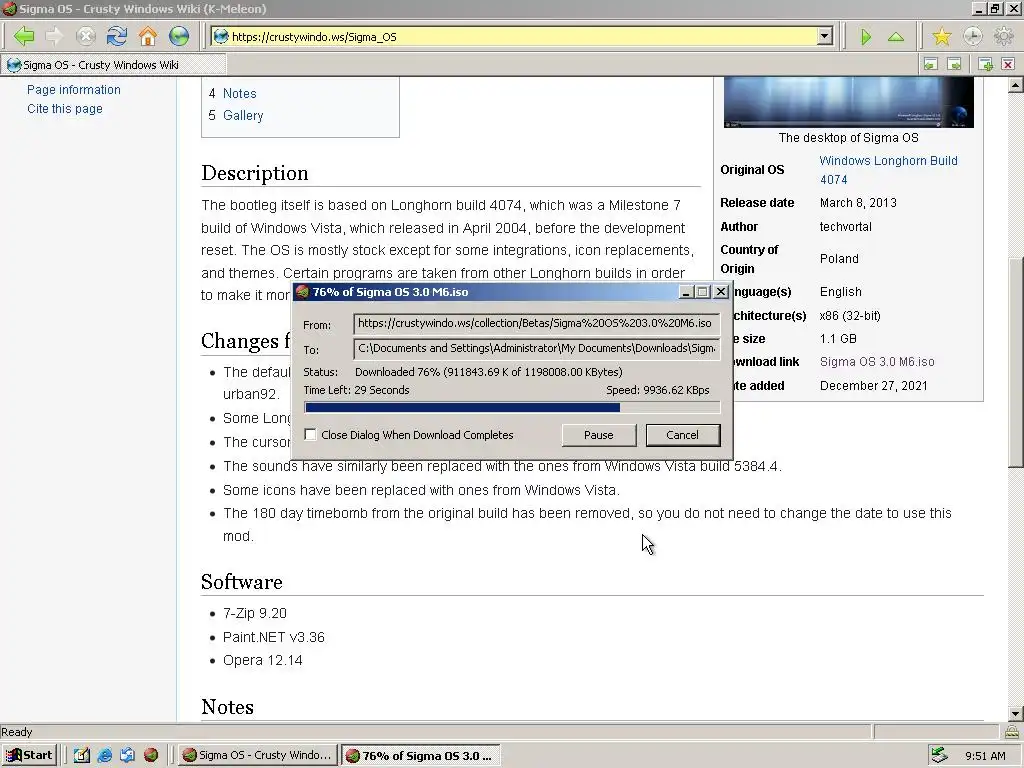Pause the Sigma OS download
Screen dimensions: 1024x768
(599, 435)
